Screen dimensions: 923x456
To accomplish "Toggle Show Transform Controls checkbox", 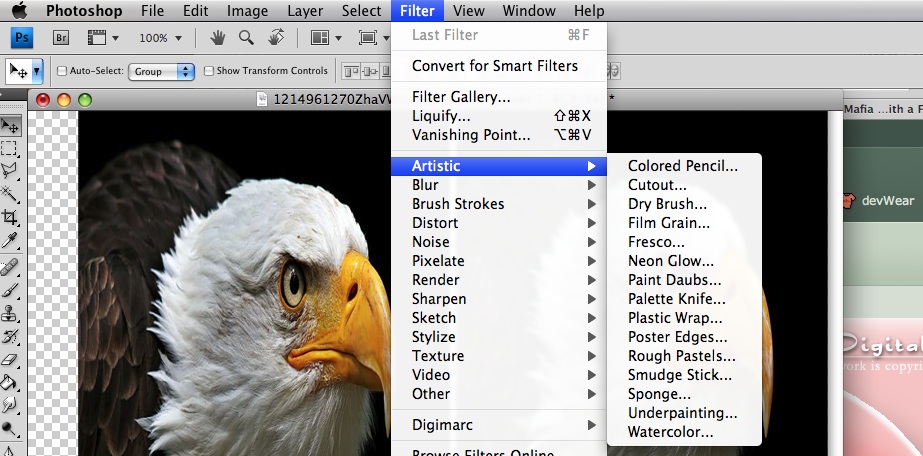I will pyautogui.click(x=209, y=72).
